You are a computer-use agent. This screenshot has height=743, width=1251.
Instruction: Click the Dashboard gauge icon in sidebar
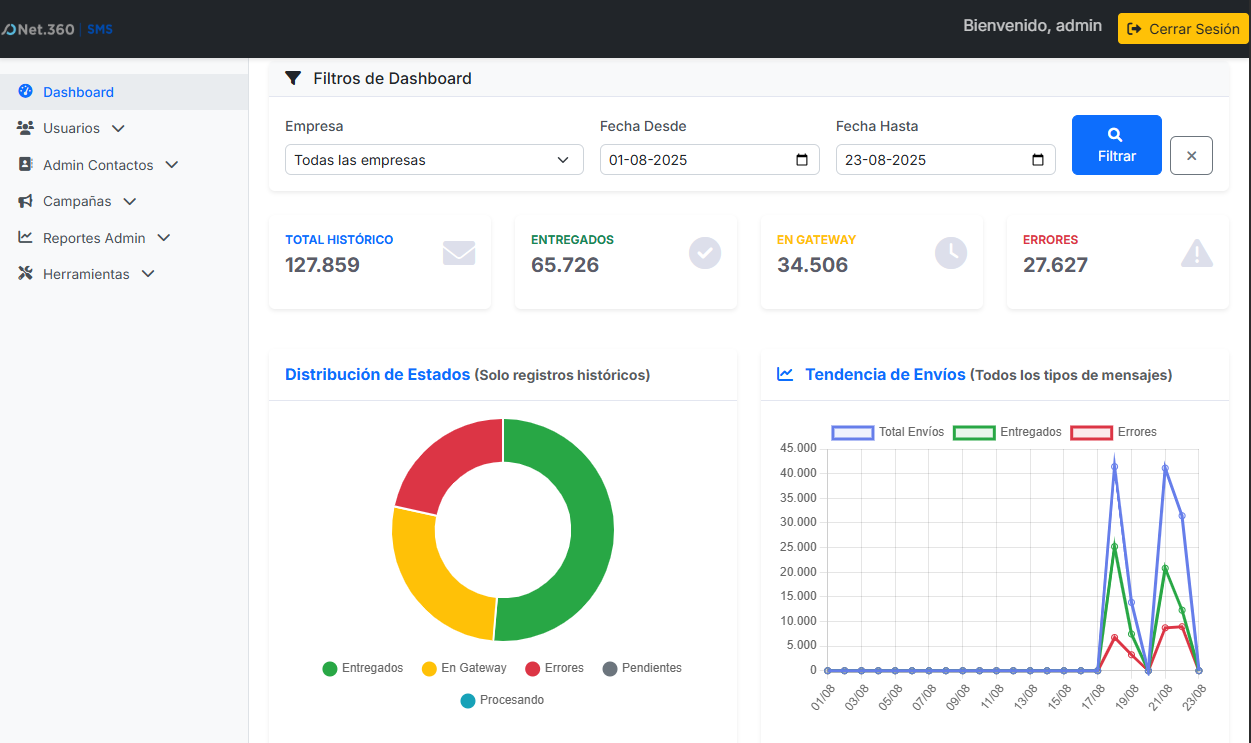[26, 91]
